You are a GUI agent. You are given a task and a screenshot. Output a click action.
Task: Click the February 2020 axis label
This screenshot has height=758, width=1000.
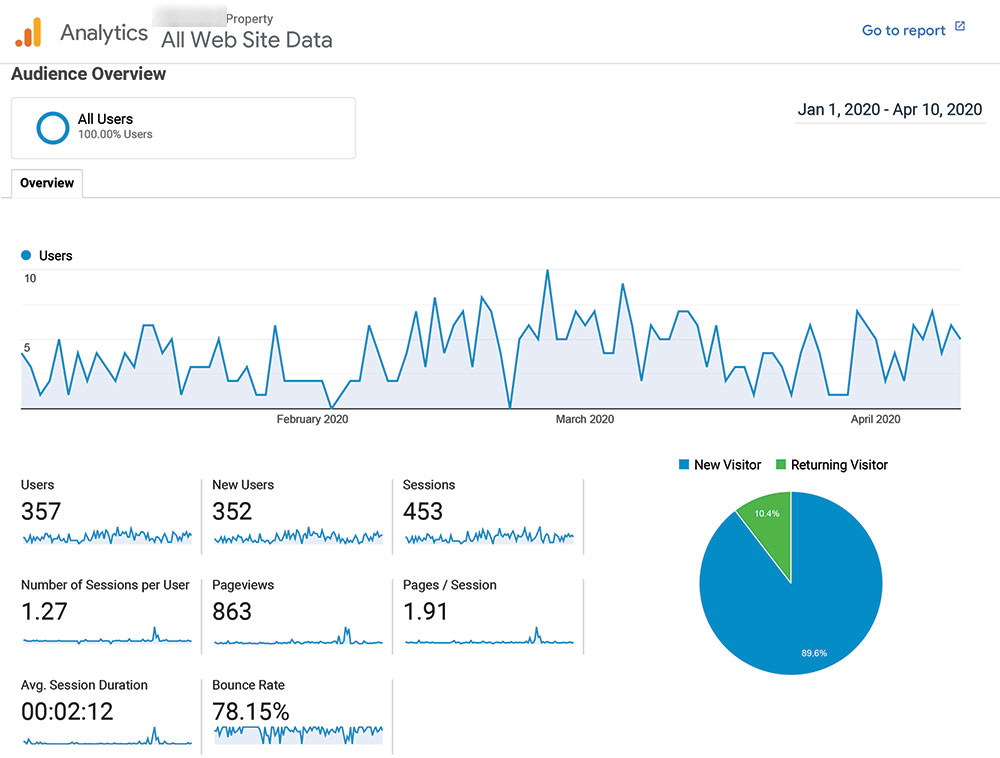click(312, 419)
